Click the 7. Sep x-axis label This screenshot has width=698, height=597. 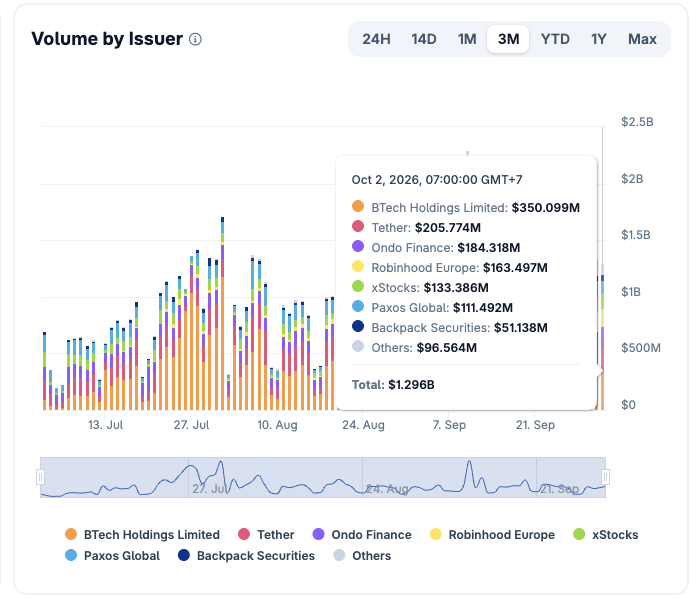coord(449,425)
